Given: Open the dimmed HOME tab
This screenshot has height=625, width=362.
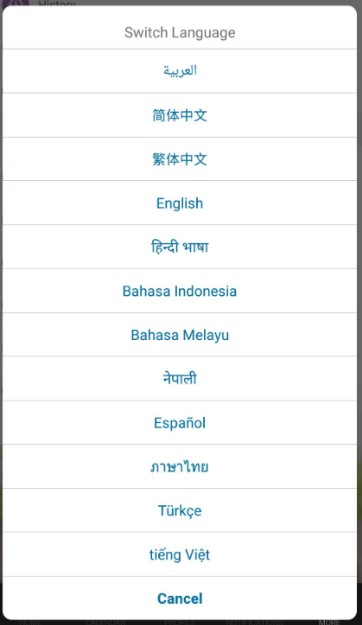Looking at the screenshot, I should tap(31, 622).
